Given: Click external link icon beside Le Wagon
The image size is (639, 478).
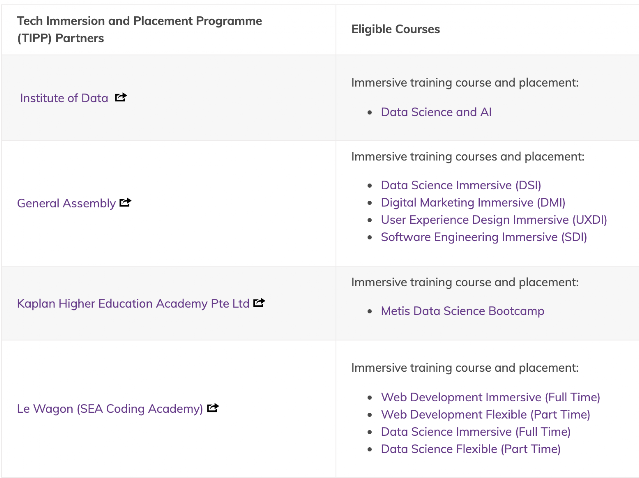Looking at the screenshot, I should 213,408.
